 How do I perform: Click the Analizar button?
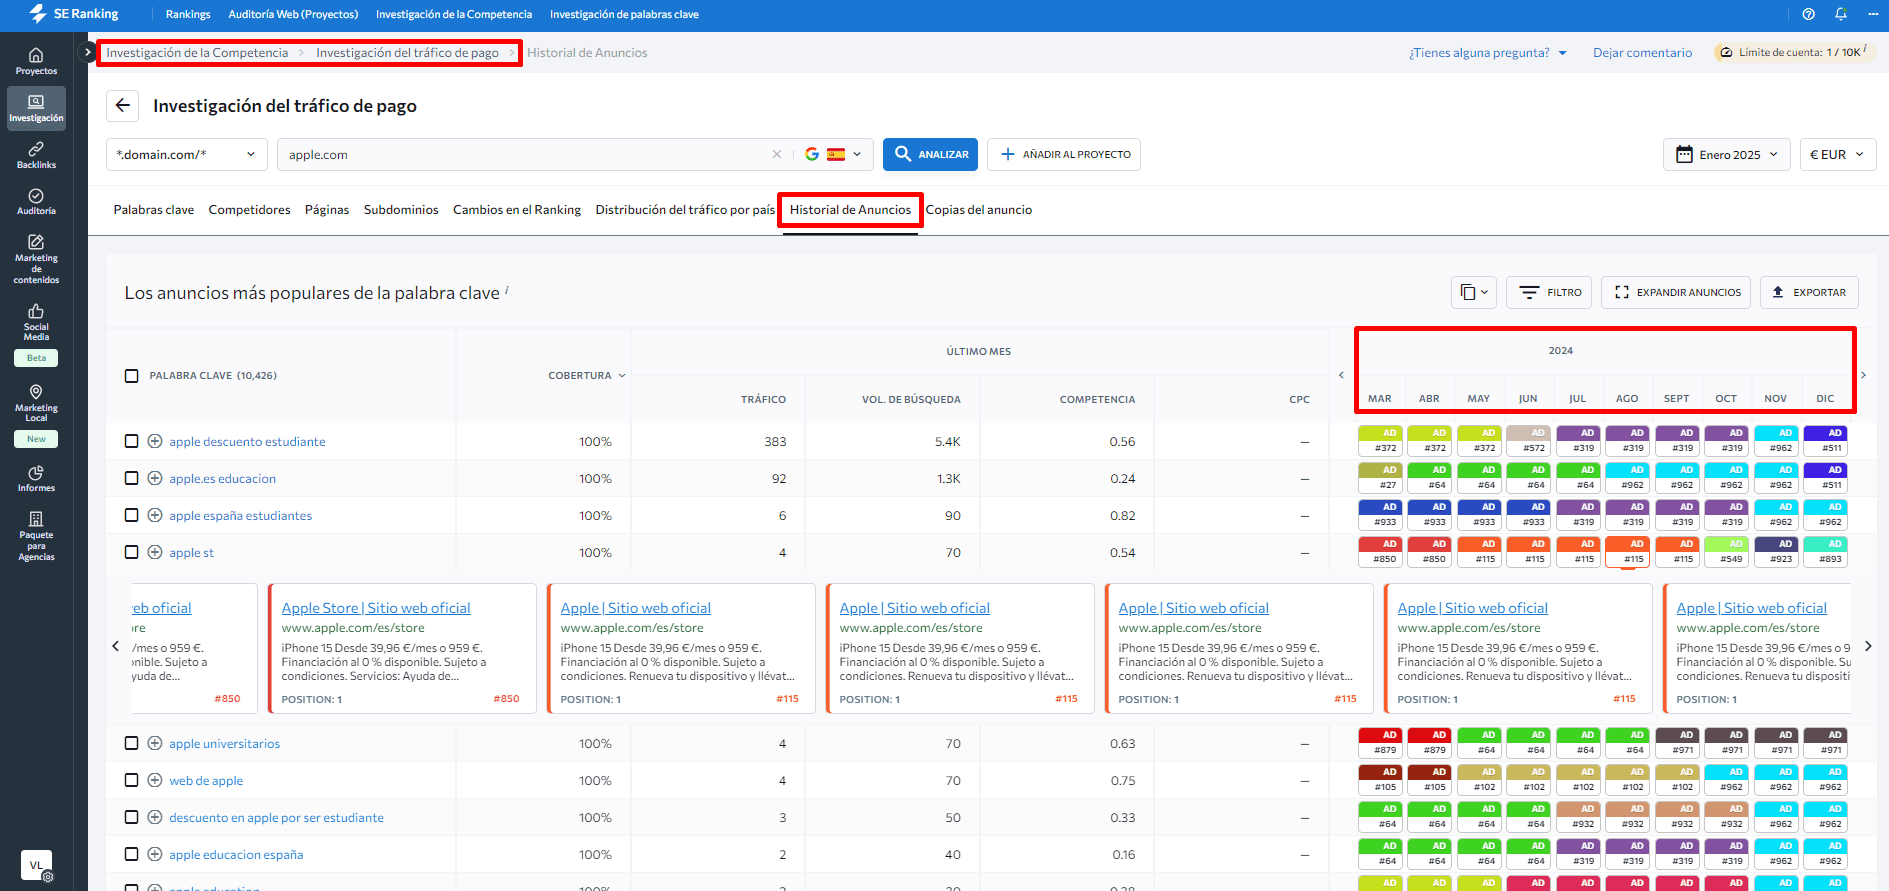click(930, 154)
